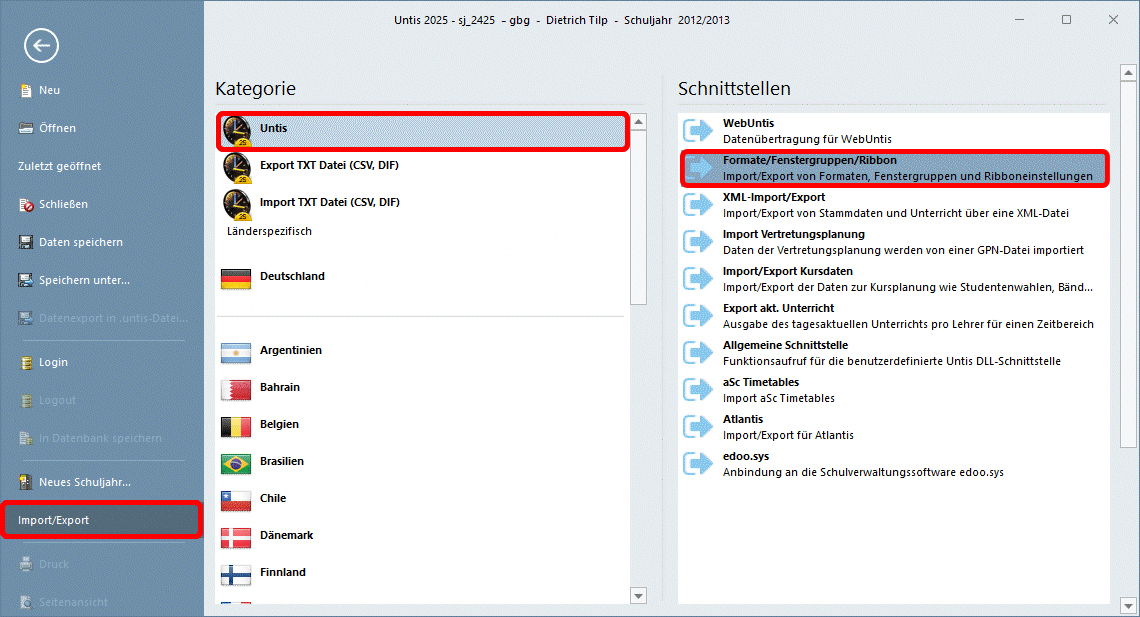Select the Deutschland flag icon

click(236, 278)
